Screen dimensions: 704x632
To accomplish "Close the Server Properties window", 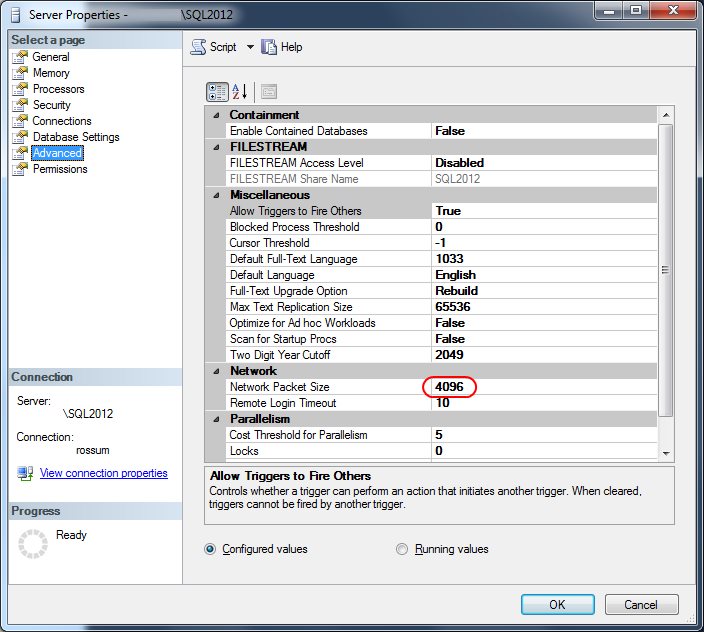I will [x=673, y=10].
